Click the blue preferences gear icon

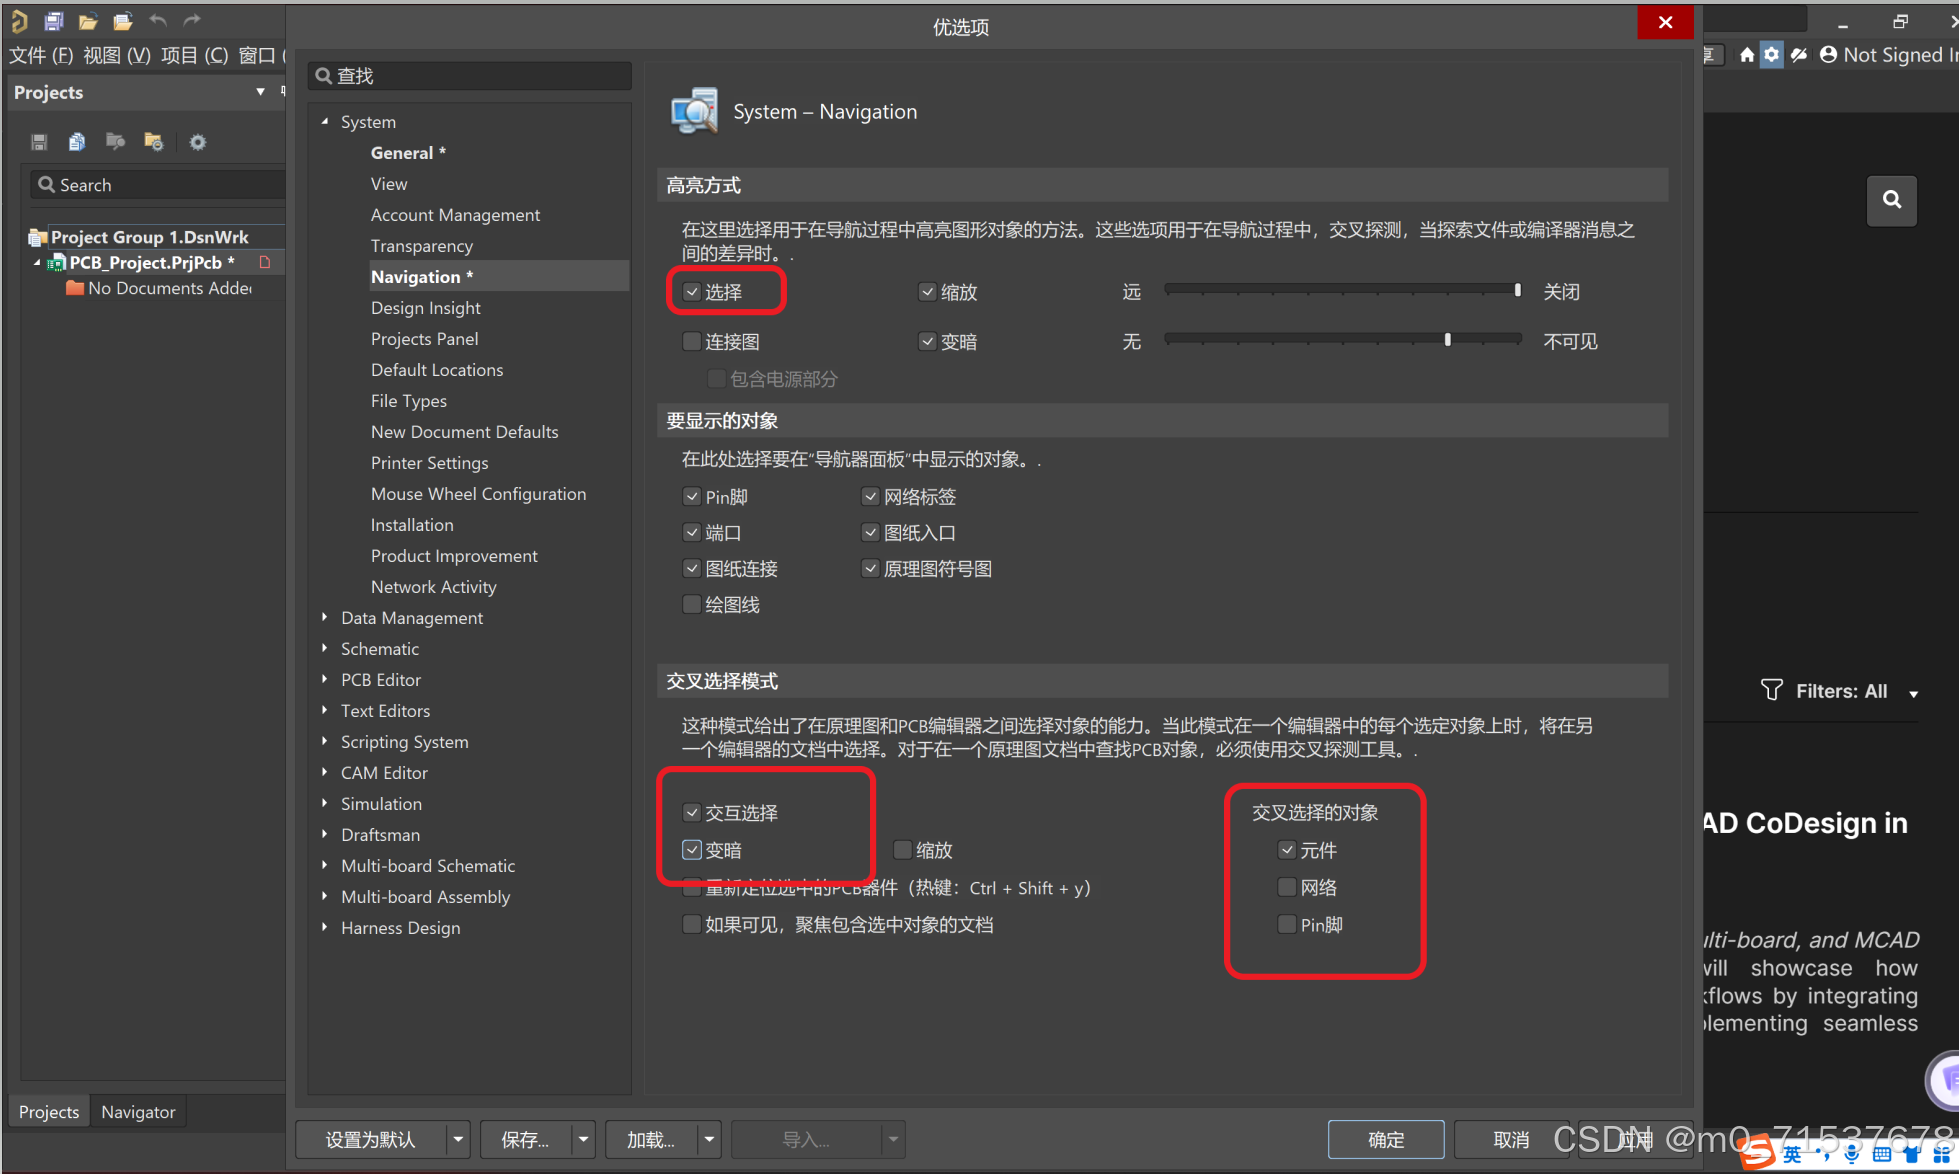[1771, 55]
